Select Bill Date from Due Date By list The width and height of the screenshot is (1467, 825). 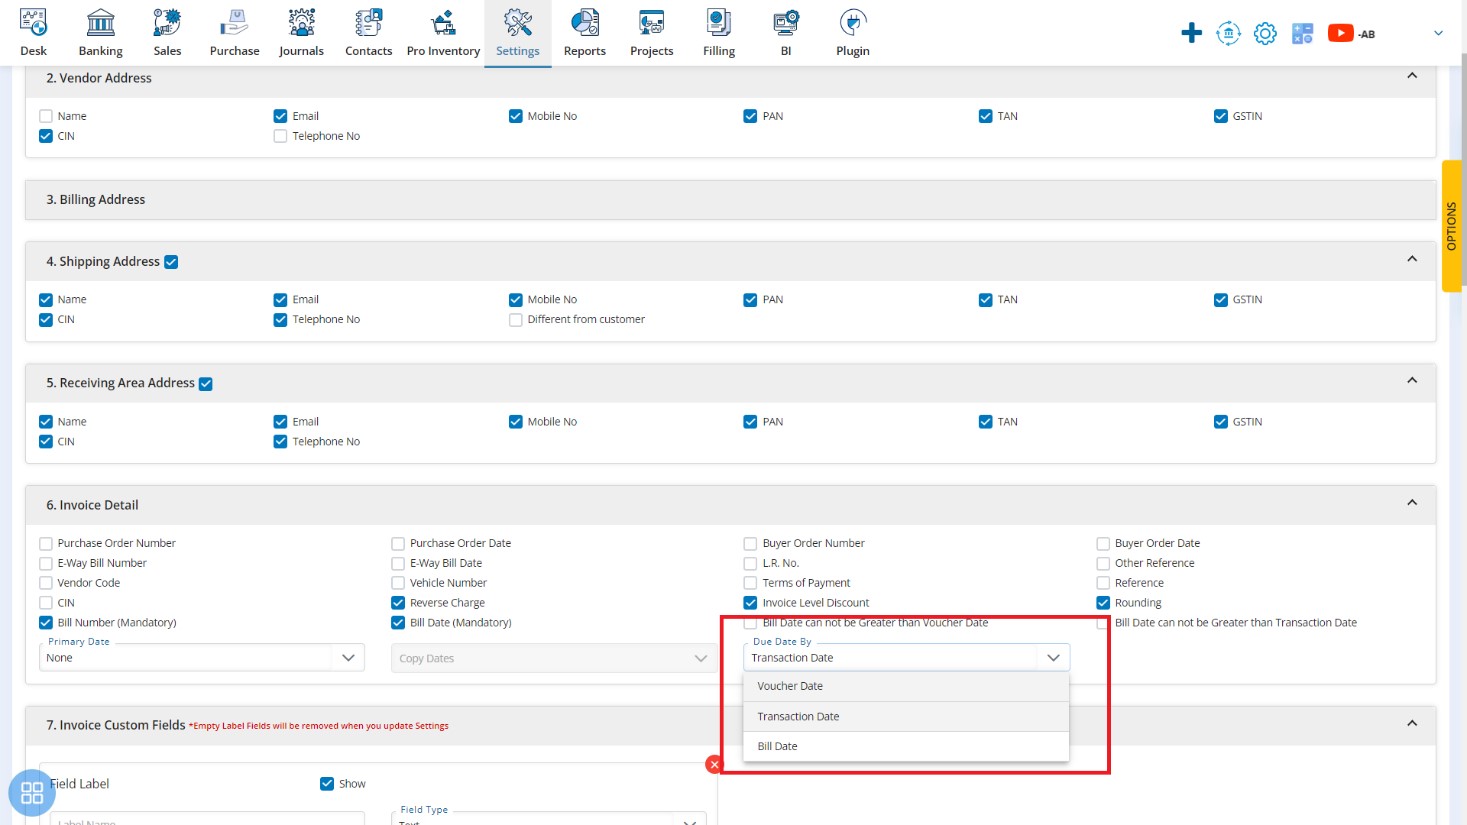[x=906, y=747]
